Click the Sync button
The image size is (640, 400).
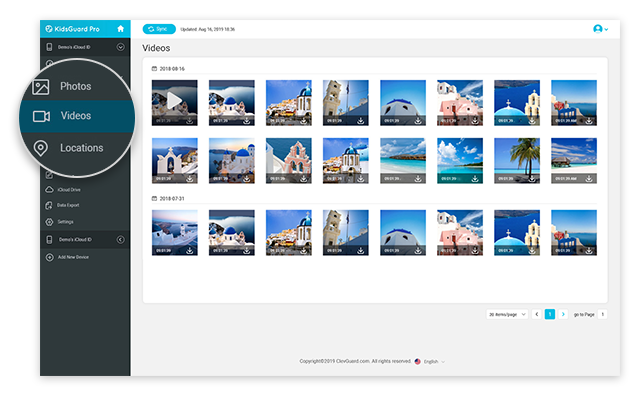[x=159, y=29]
